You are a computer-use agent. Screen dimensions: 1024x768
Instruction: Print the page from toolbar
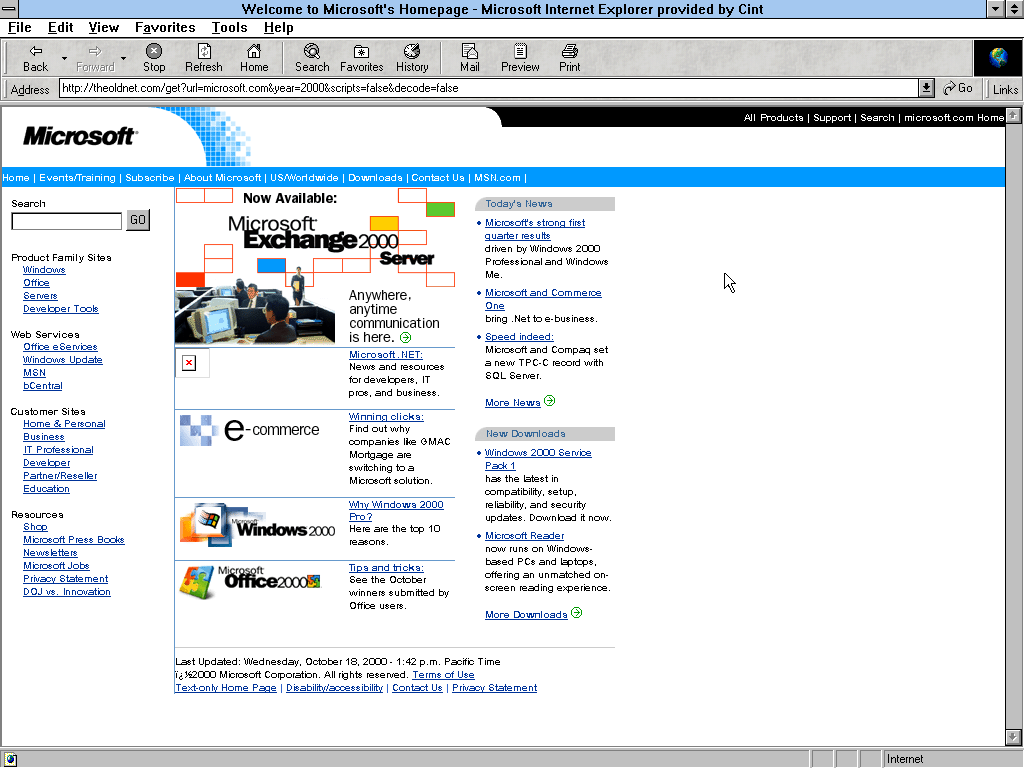pyautogui.click(x=569, y=57)
